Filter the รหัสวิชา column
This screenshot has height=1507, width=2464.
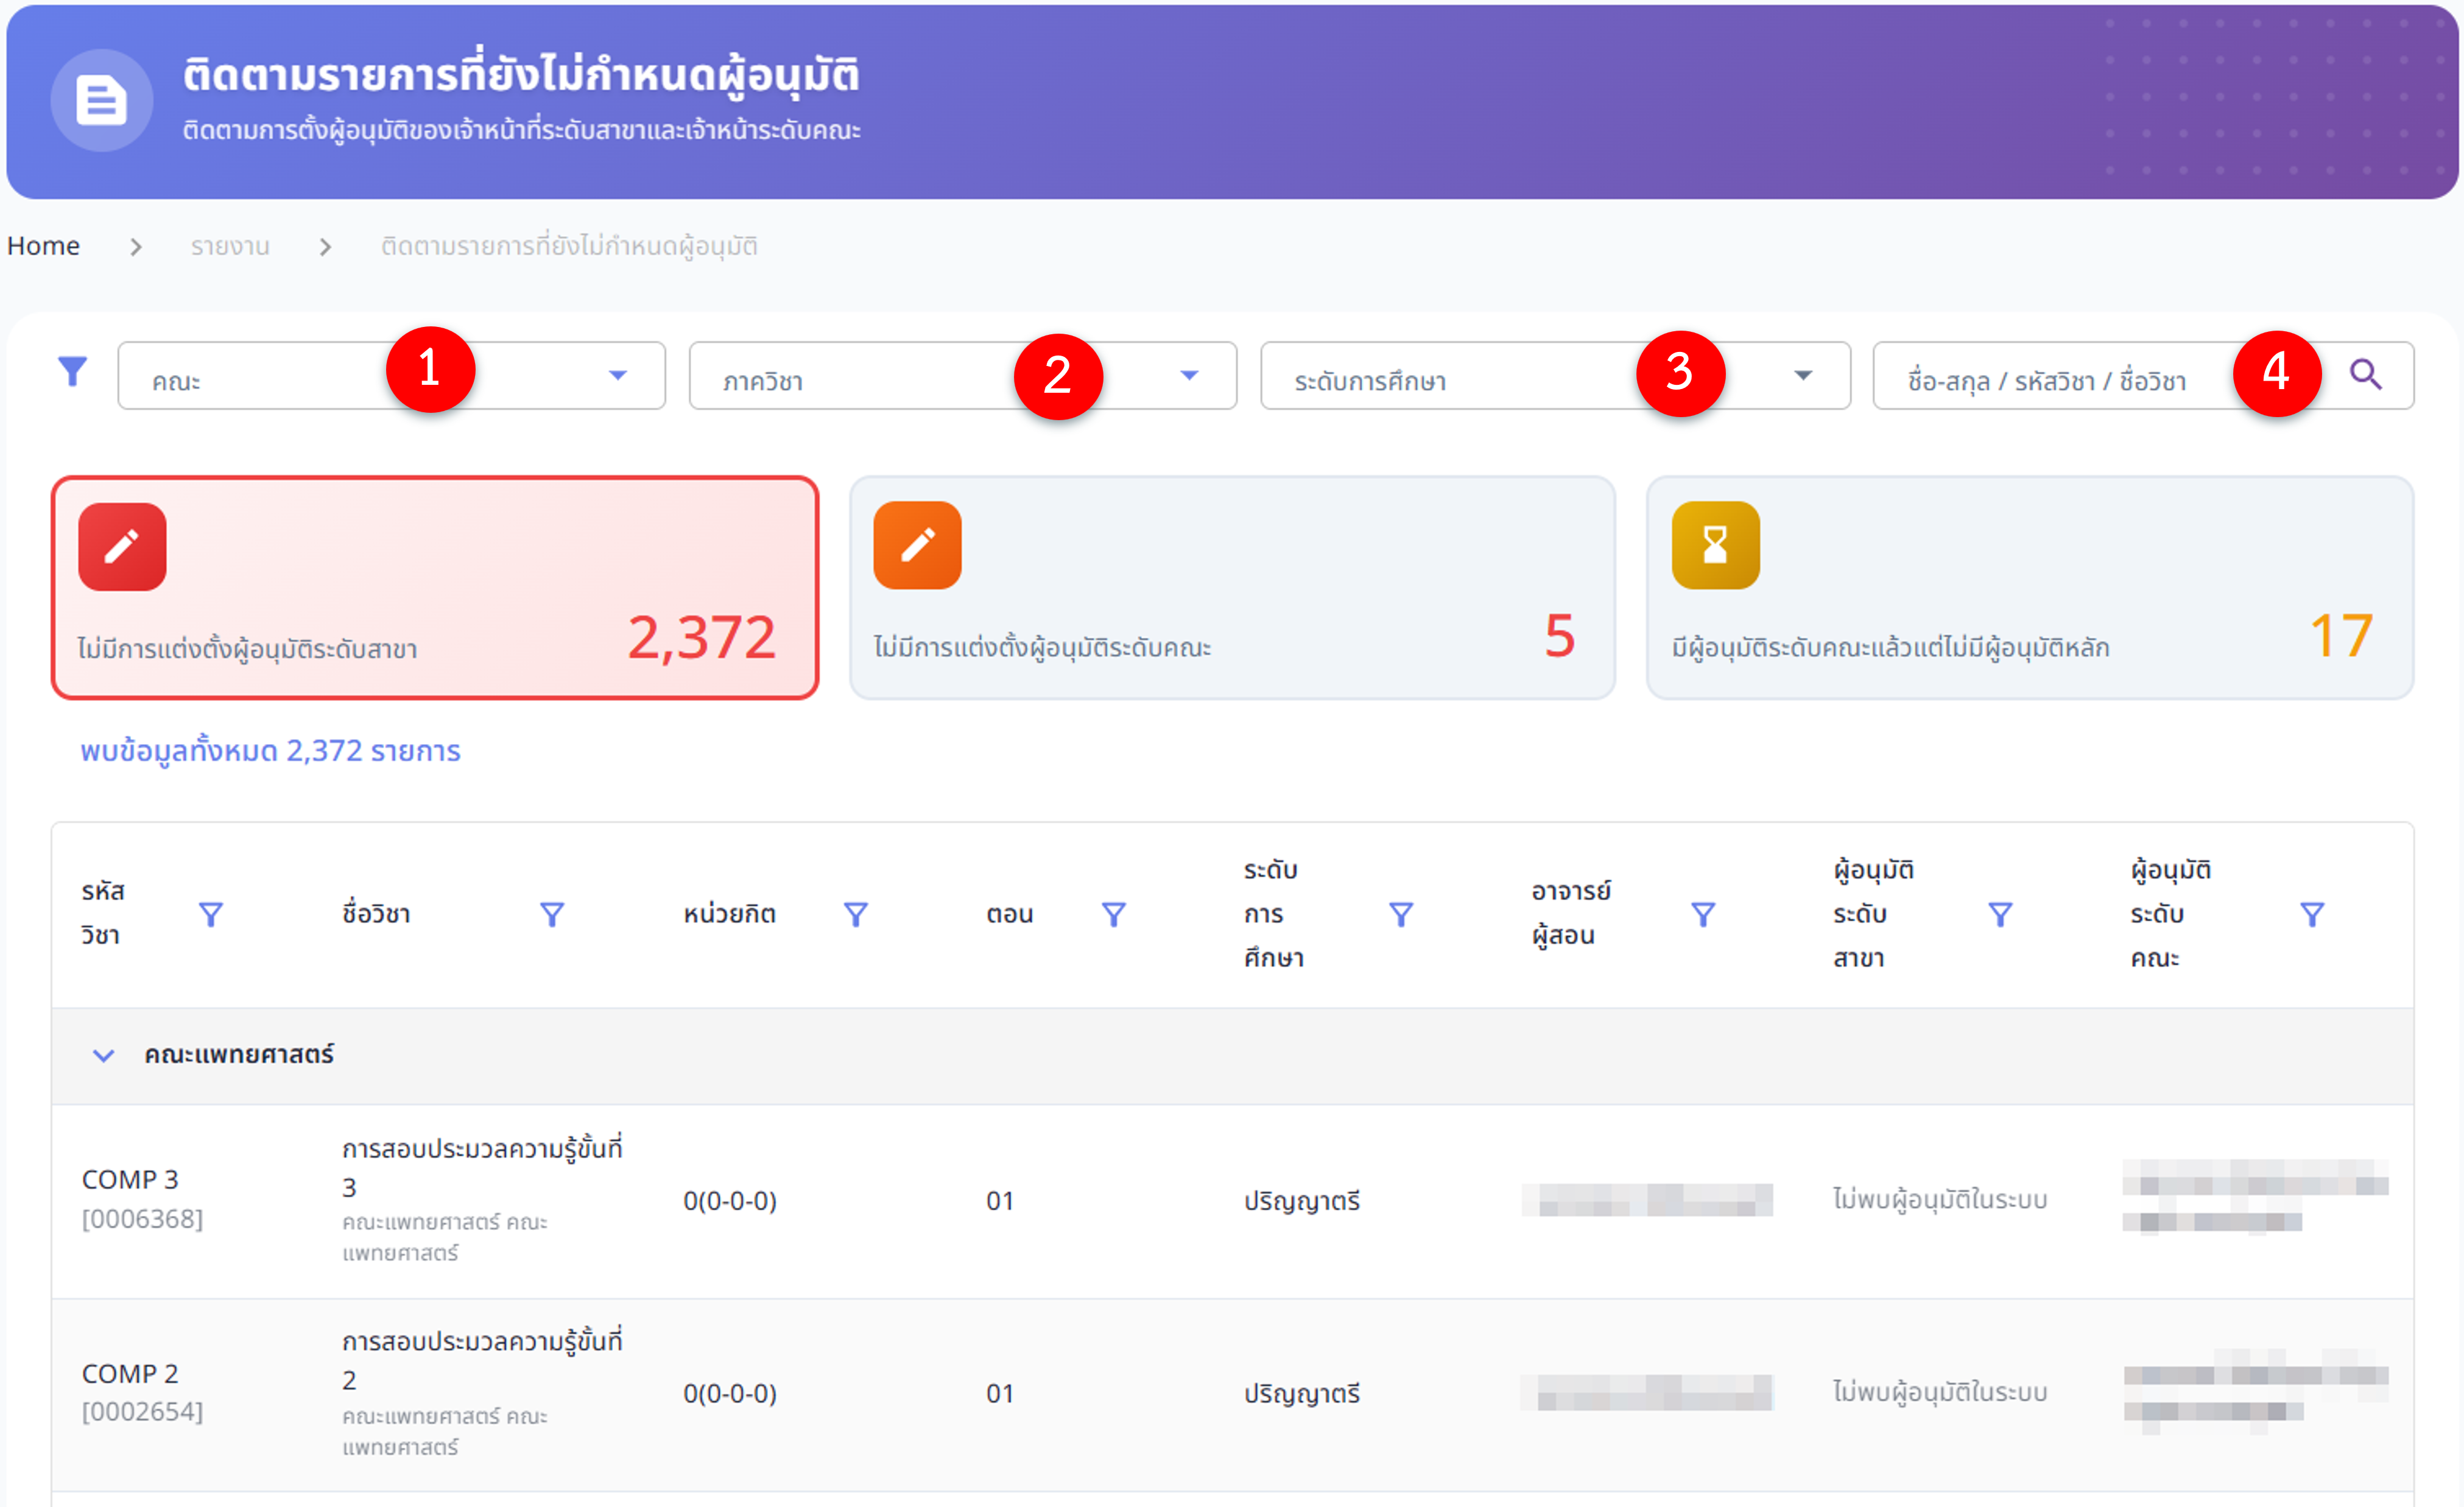coord(210,914)
